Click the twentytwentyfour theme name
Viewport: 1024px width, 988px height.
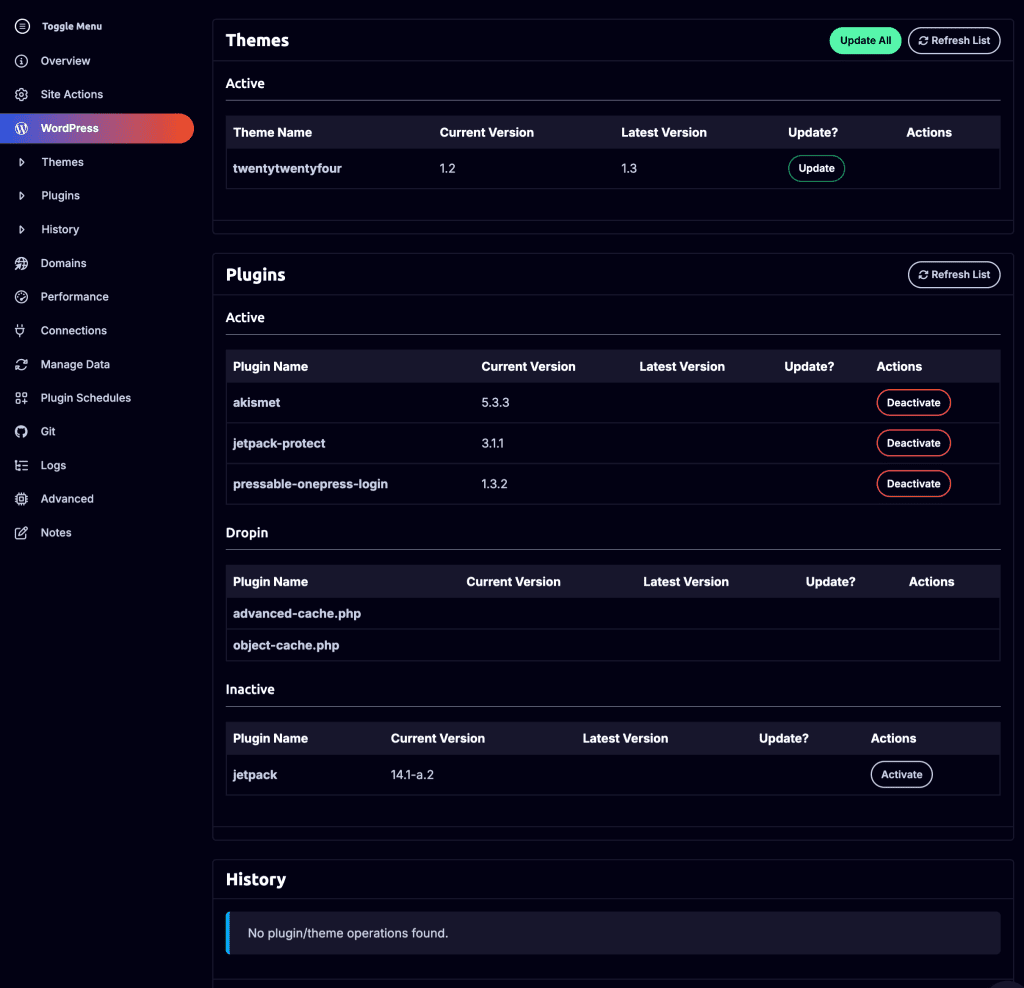point(287,168)
